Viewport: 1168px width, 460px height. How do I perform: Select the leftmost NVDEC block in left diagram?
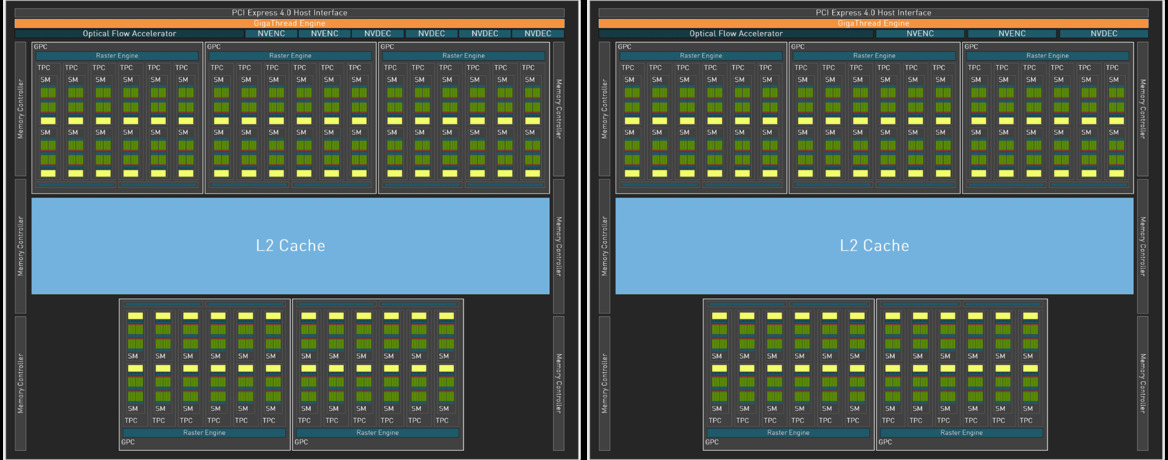click(x=378, y=33)
